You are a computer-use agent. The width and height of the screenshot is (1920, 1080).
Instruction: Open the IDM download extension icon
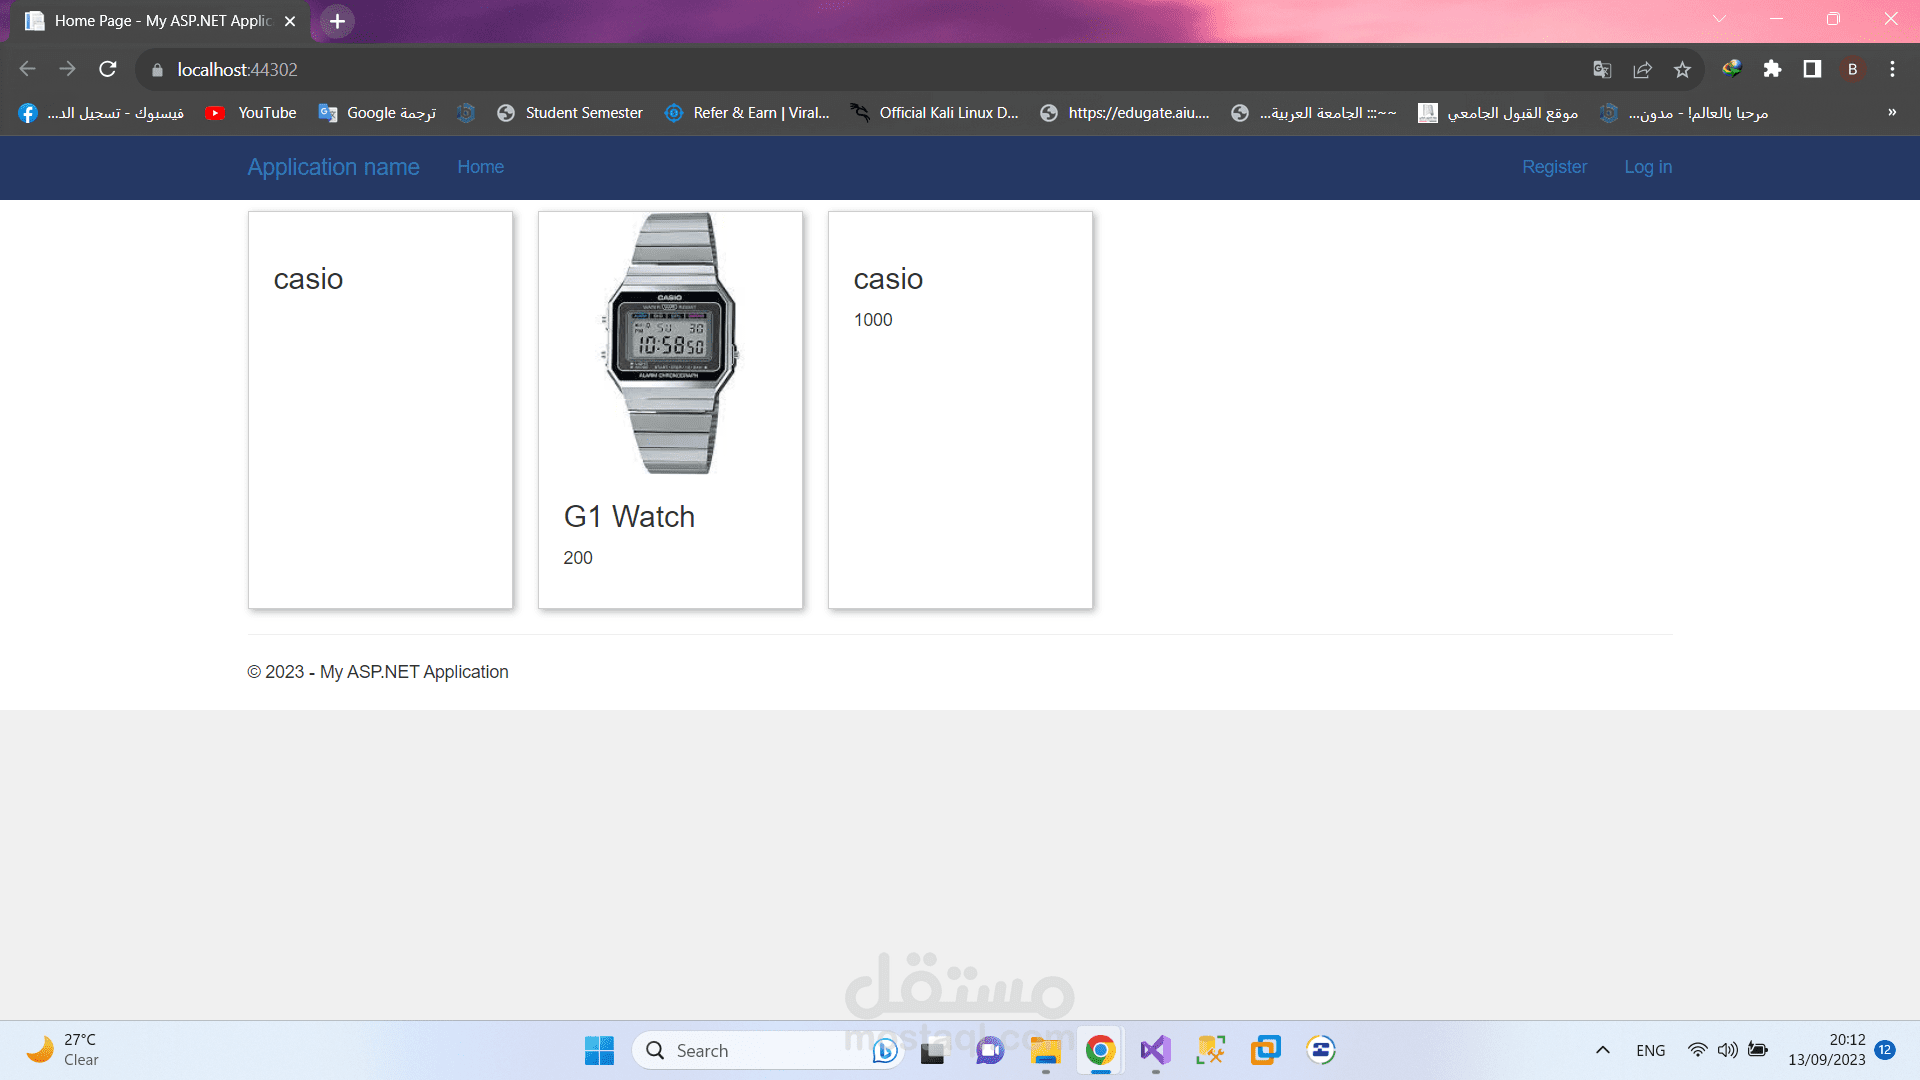(x=1732, y=69)
